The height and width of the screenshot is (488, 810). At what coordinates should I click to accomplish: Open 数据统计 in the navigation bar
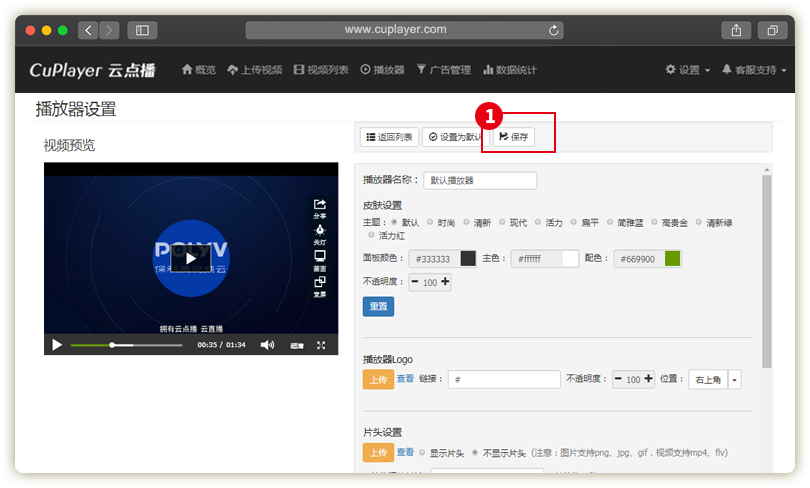click(x=510, y=70)
